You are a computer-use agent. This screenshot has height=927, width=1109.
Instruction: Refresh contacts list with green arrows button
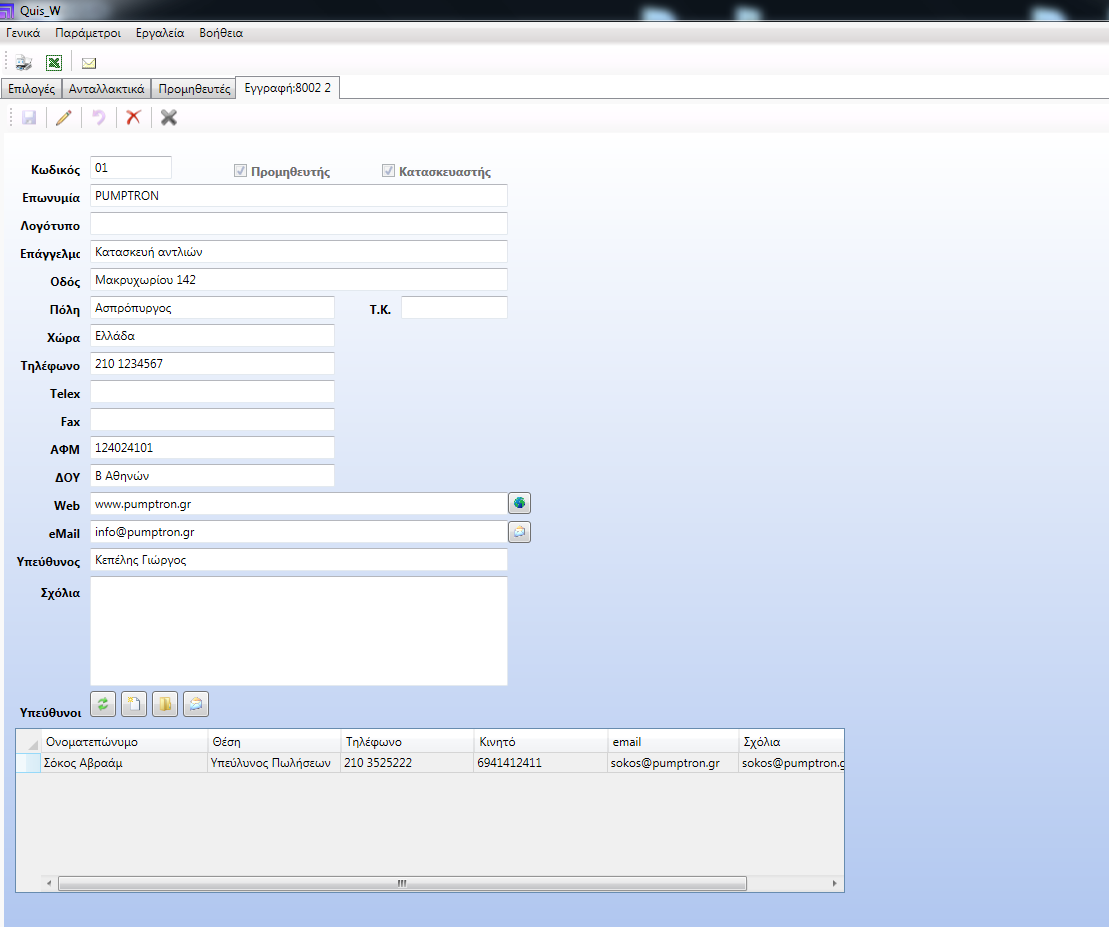click(x=103, y=704)
